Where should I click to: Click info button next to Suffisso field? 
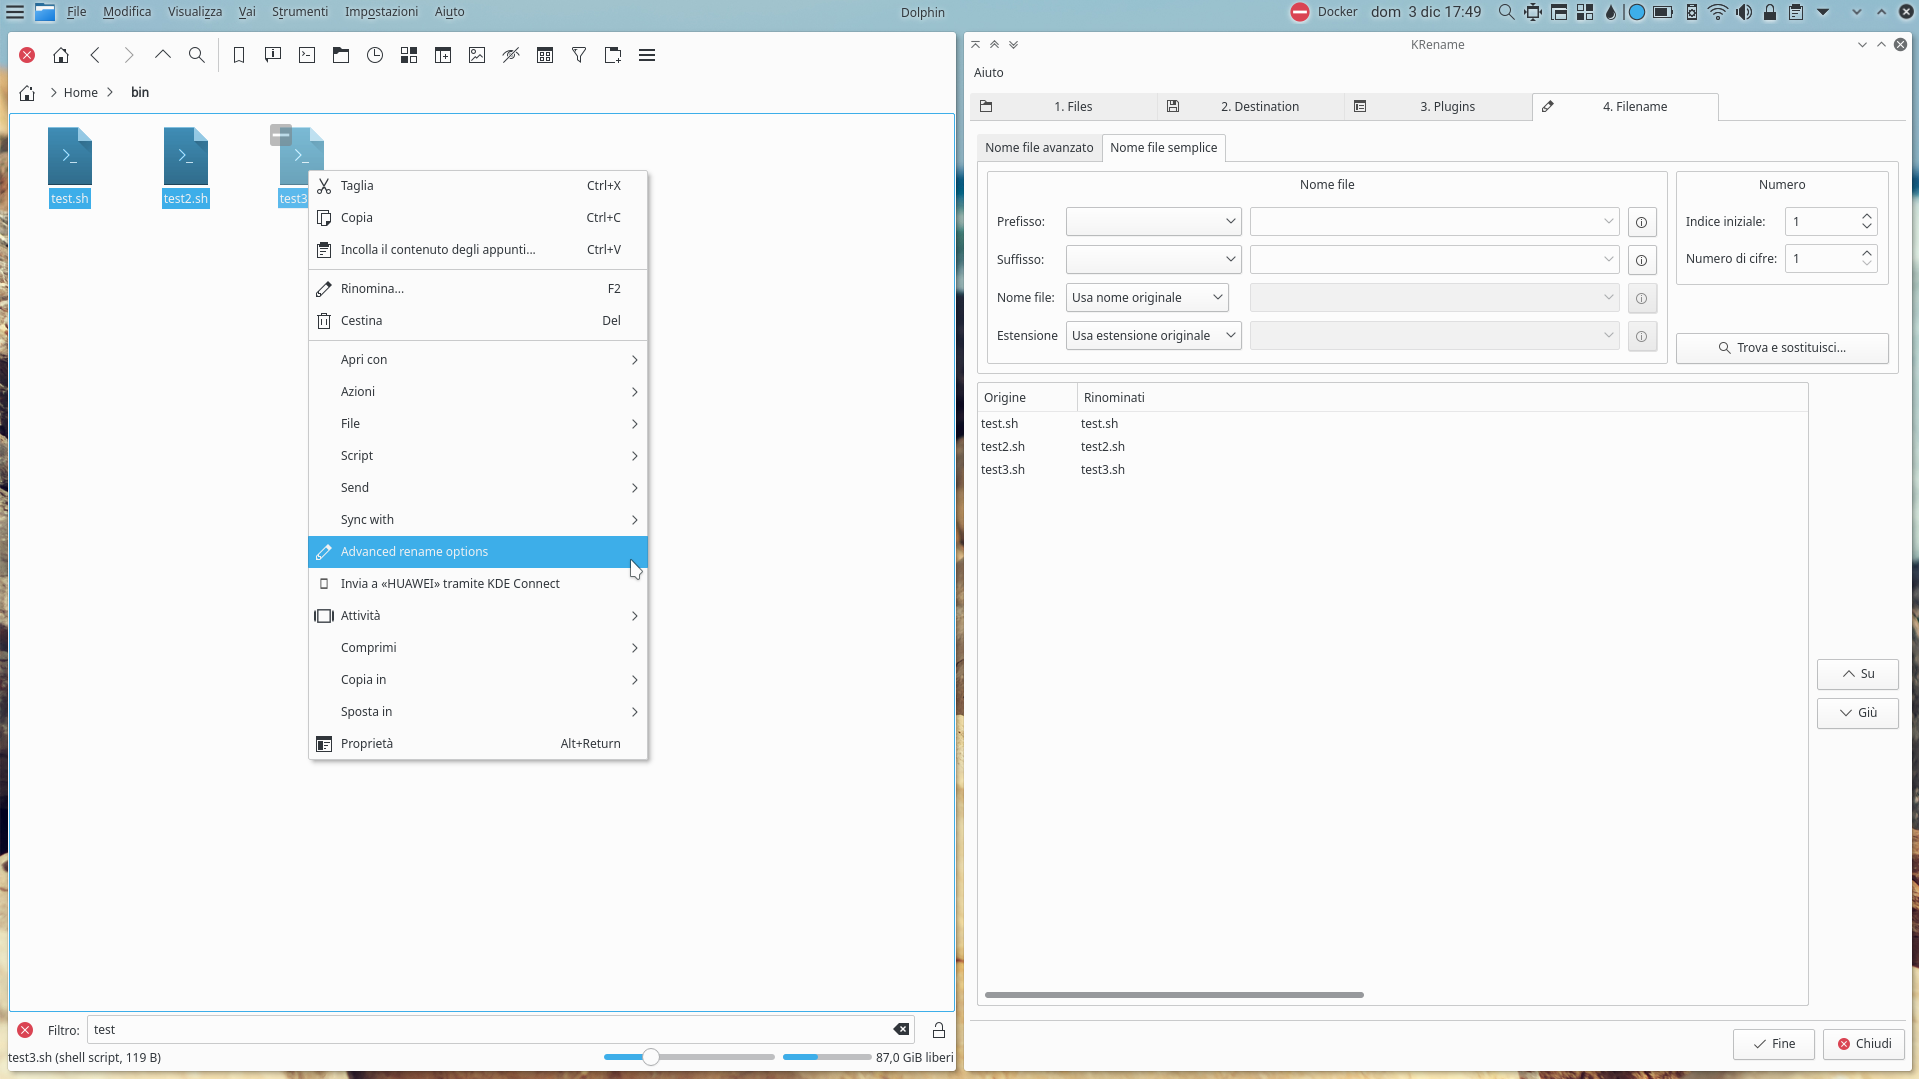click(1641, 260)
